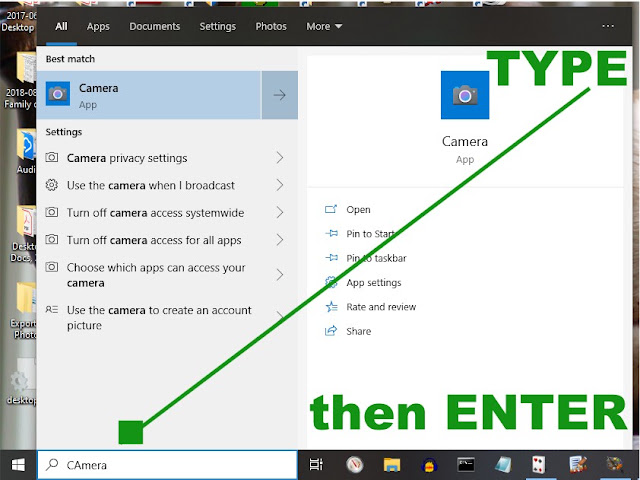Expand Camera app details arrow

tap(280, 95)
